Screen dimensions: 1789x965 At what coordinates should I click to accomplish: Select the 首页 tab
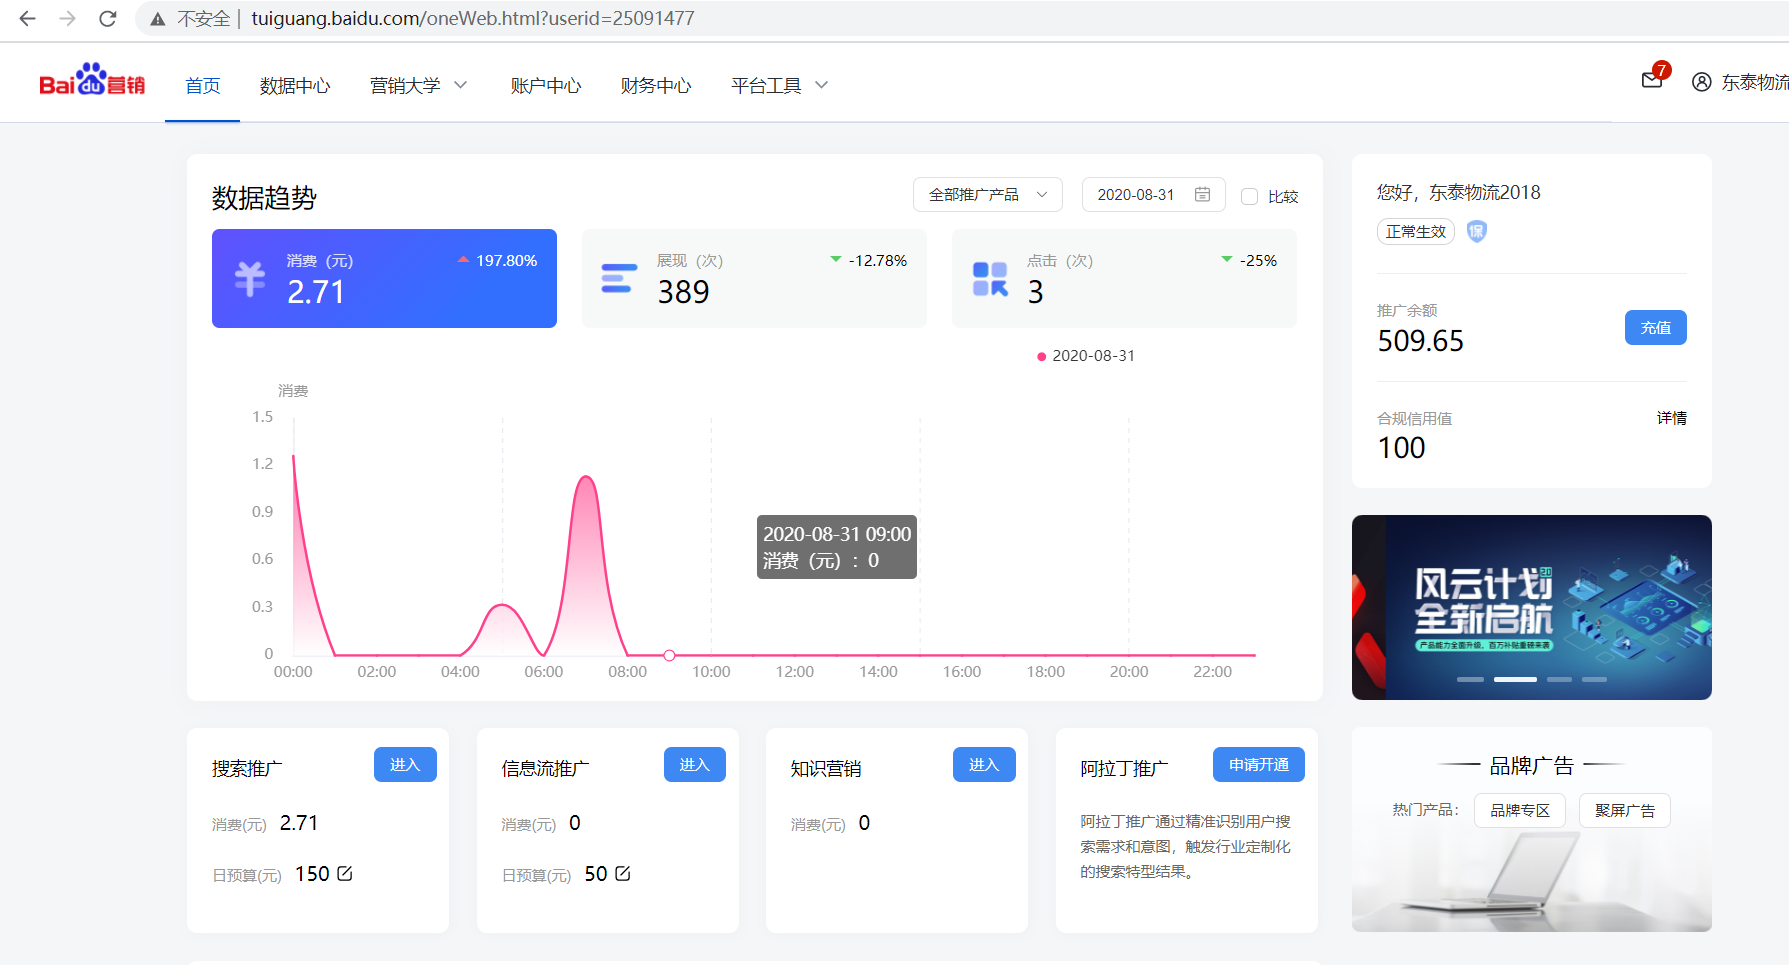(202, 85)
